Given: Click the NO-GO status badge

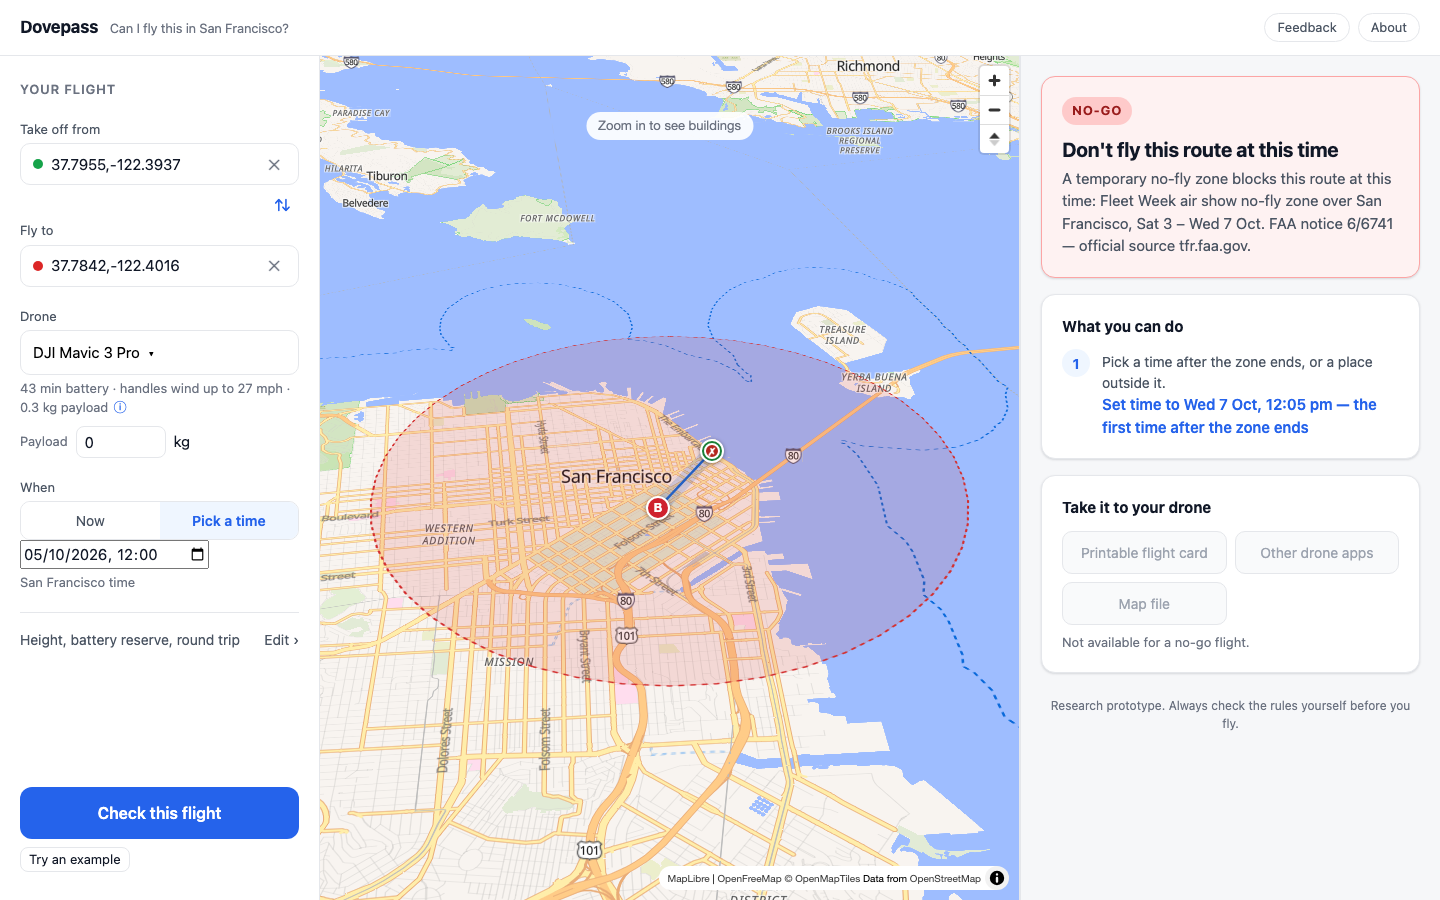Looking at the screenshot, I should (x=1097, y=111).
